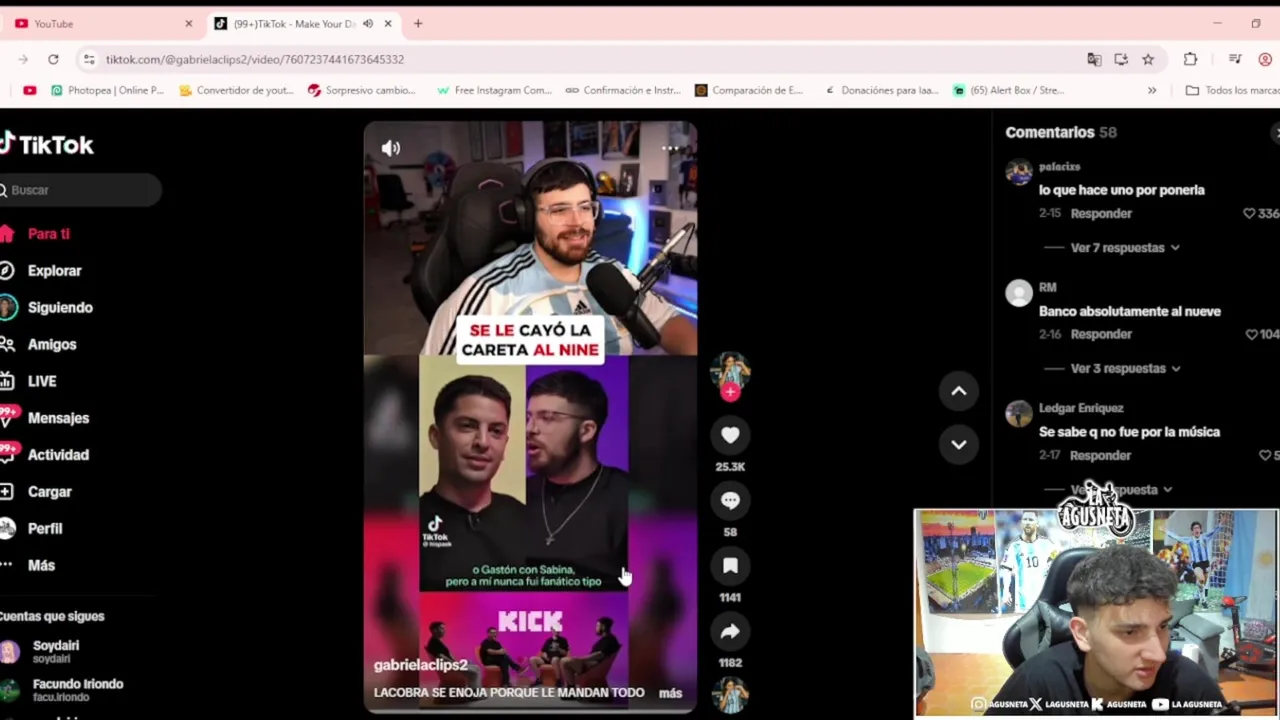The width and height of the screenshot is (1280, 720).
Task: Expand replies under Ledgar Enriquez comment
Action: tap(1120, 490)
